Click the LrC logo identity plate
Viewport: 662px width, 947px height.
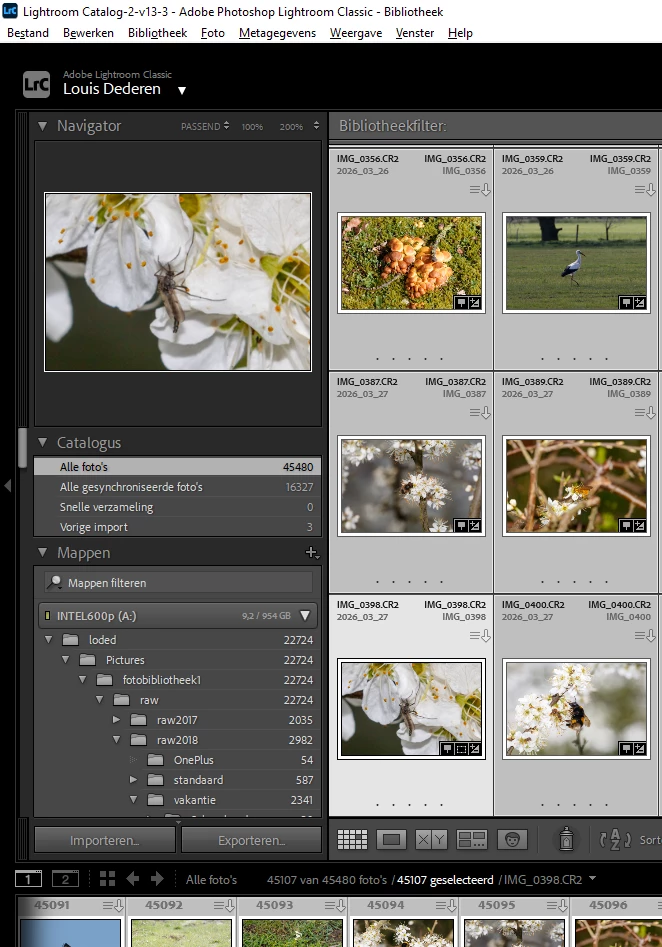36,85
